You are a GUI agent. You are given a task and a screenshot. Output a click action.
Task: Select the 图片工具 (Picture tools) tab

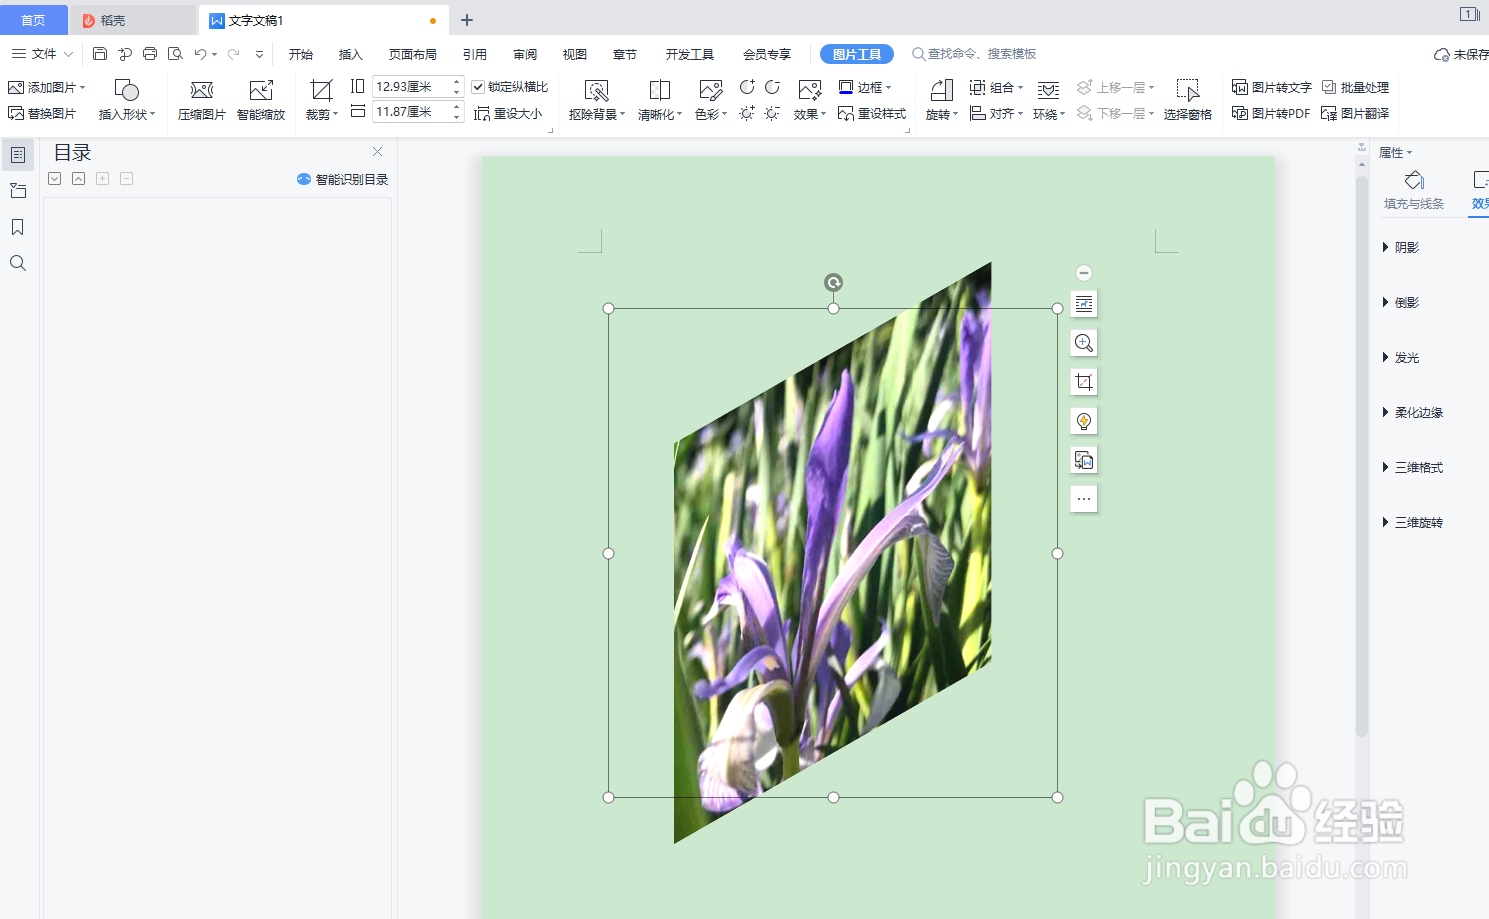857,54
